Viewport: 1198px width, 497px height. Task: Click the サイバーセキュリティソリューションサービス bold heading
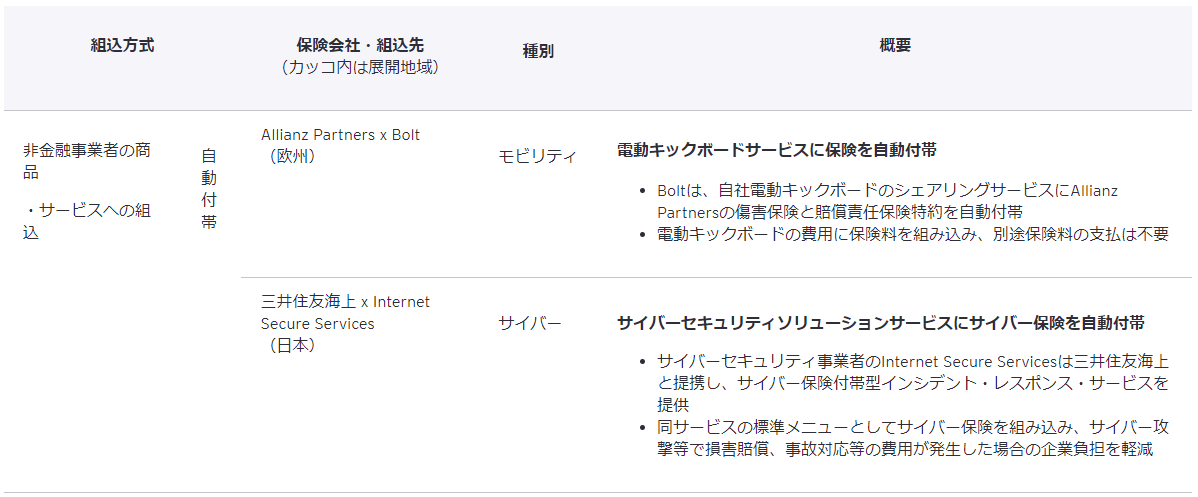coord(880,323)
